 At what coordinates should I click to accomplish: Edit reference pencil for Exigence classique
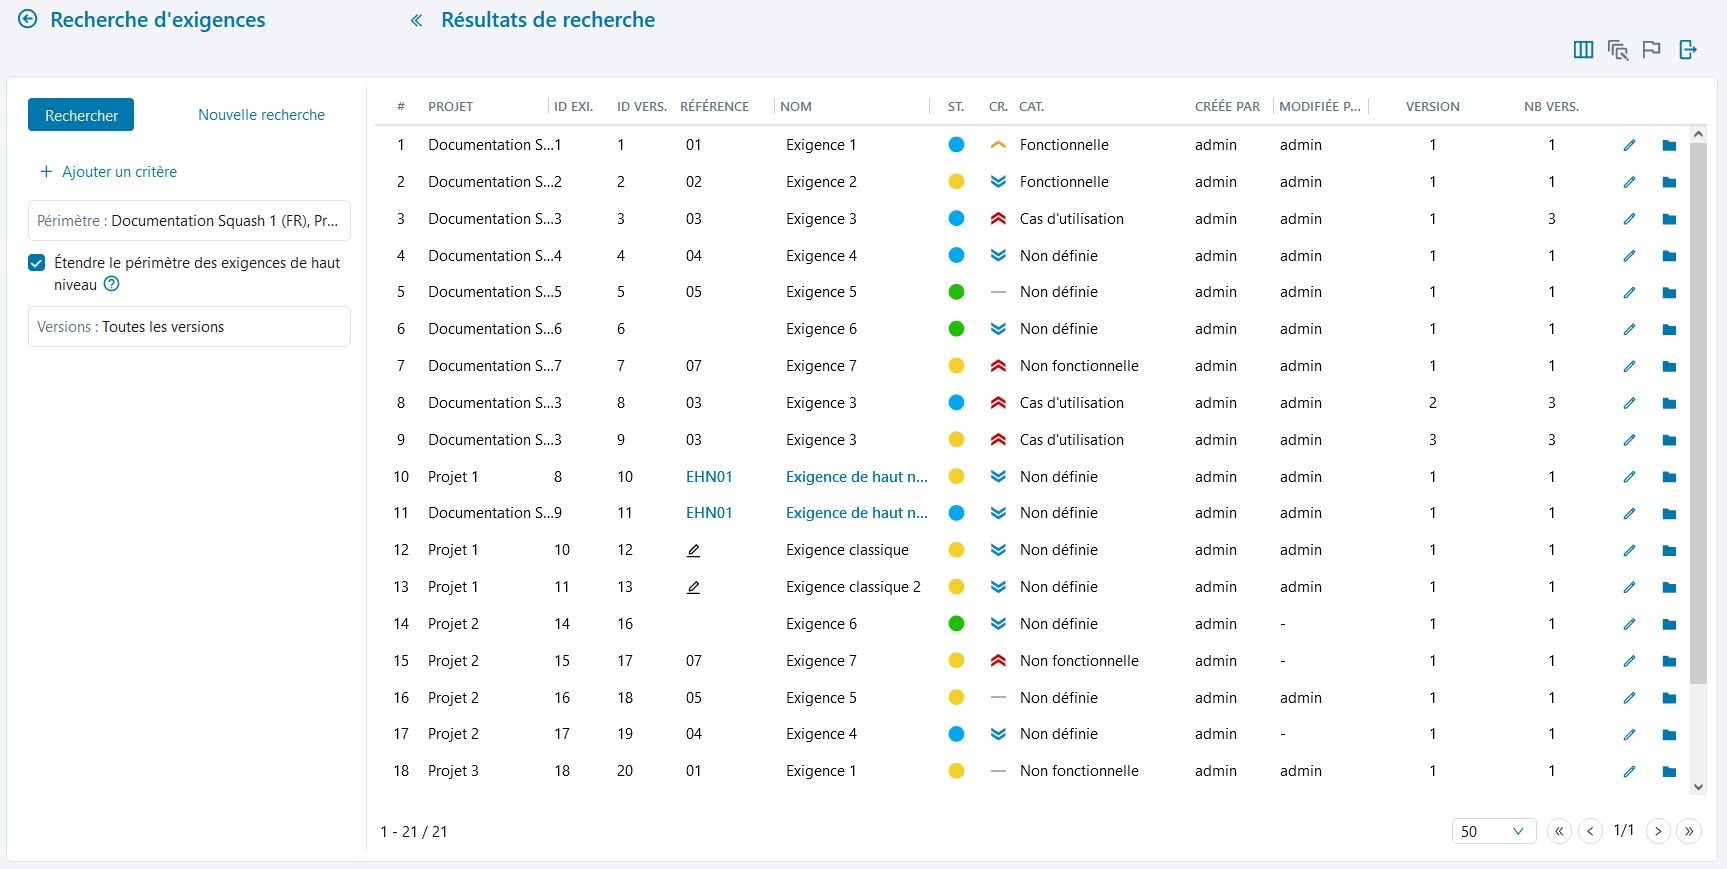point(693,550)
